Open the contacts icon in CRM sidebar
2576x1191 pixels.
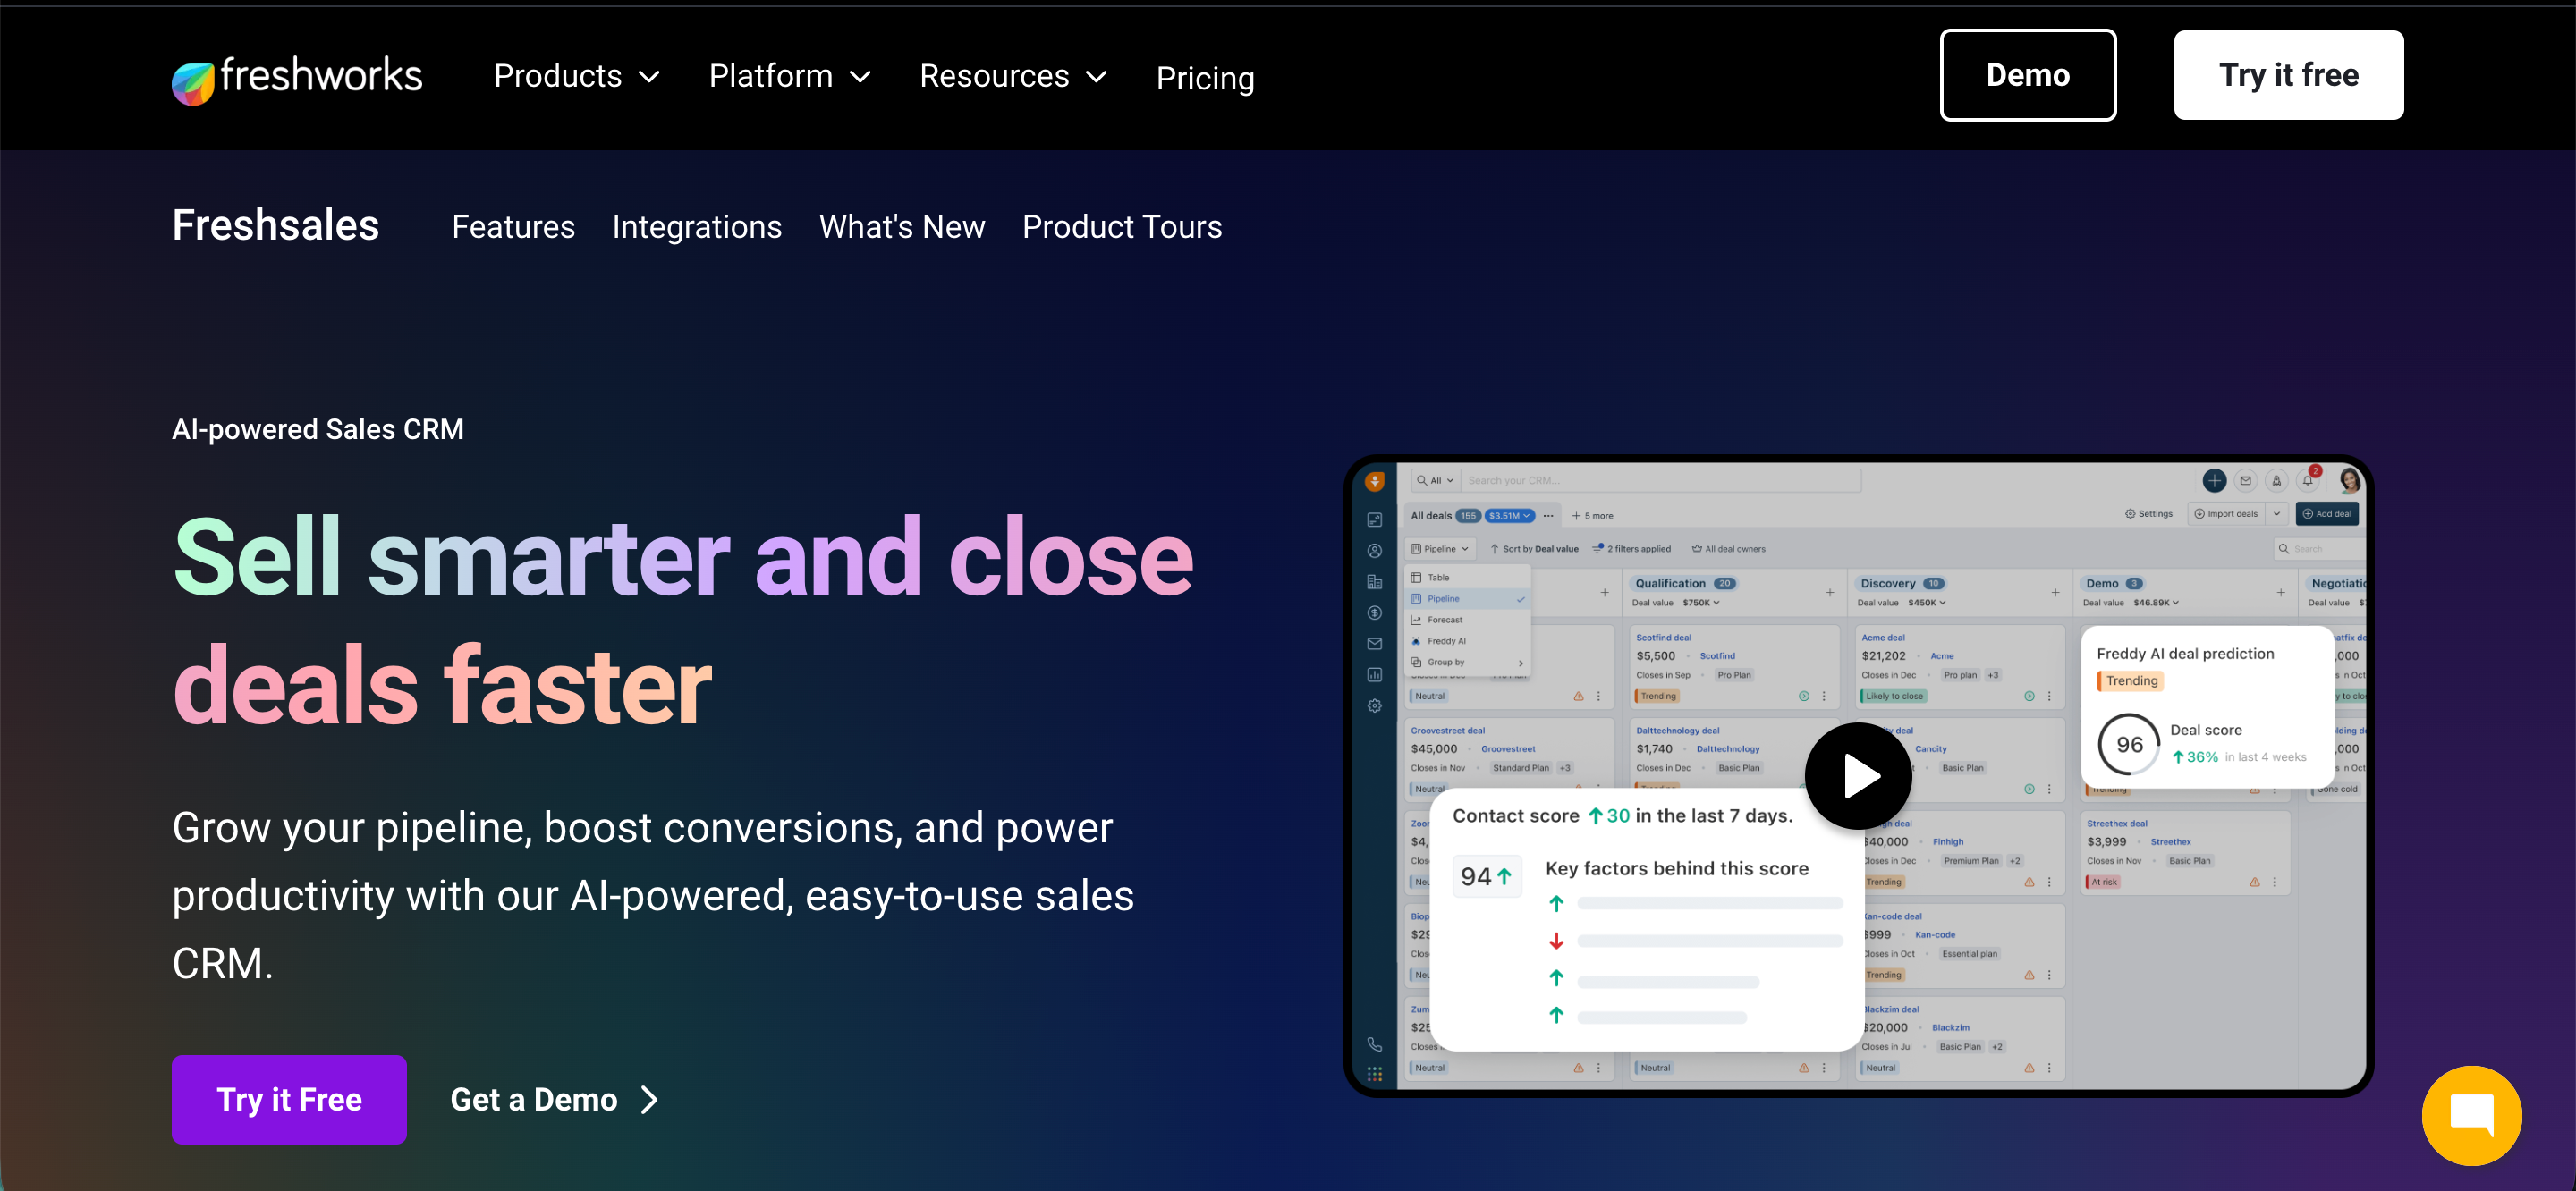pyautogui.click(x=1375, y=551)
